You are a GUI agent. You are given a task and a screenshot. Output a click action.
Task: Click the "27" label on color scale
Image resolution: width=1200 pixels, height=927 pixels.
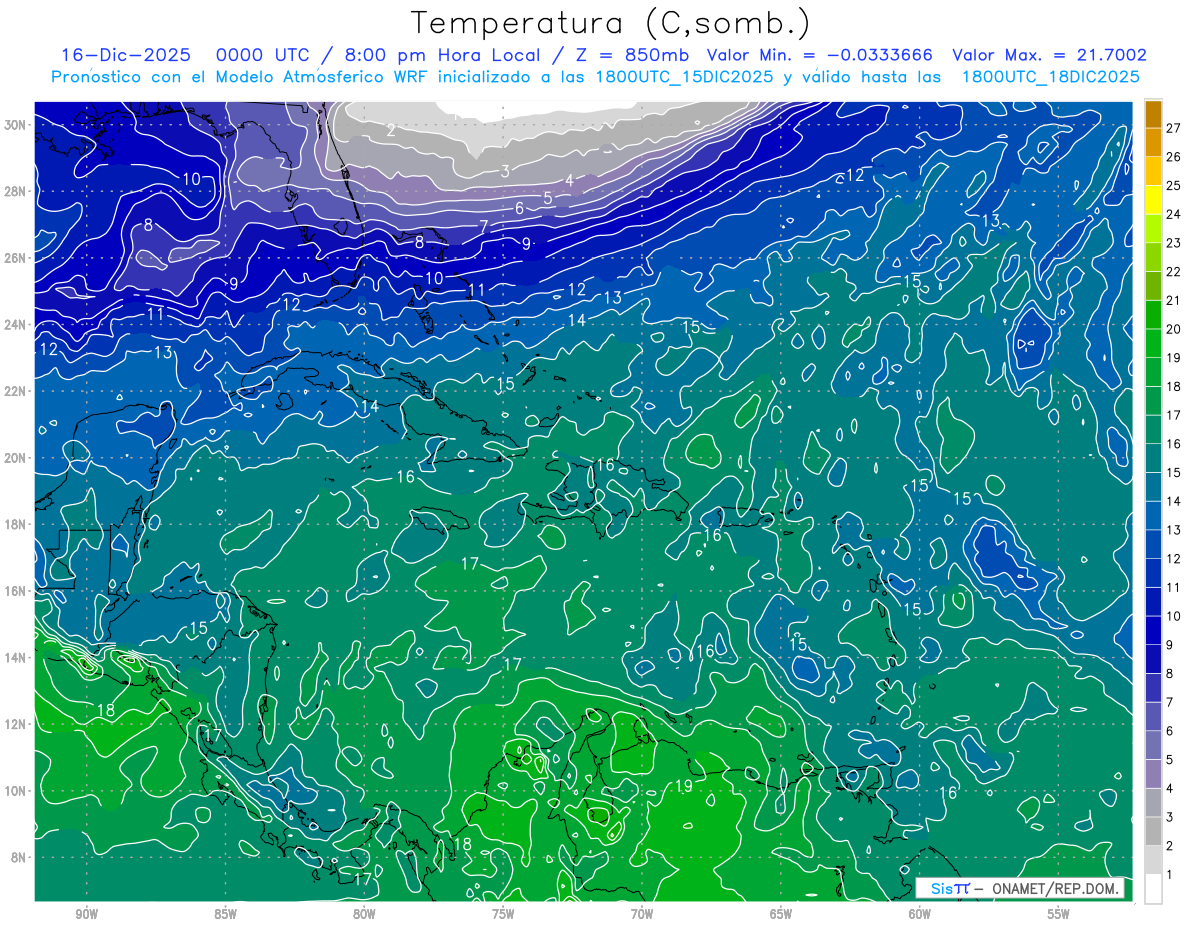(1174, 128)
